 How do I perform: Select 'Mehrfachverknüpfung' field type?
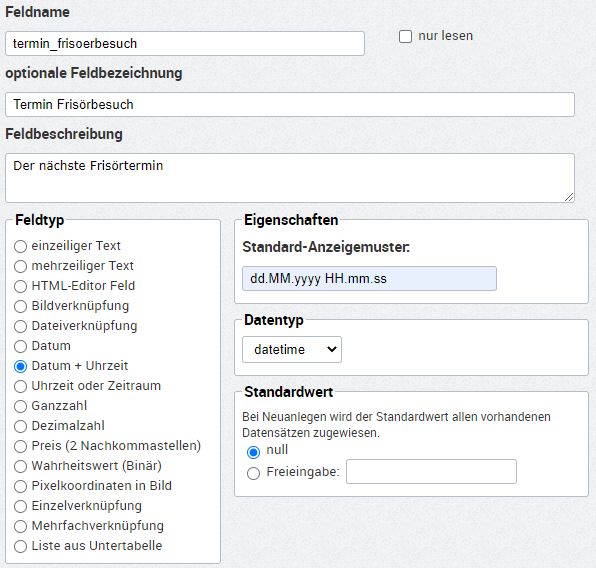tap(20, 527)
